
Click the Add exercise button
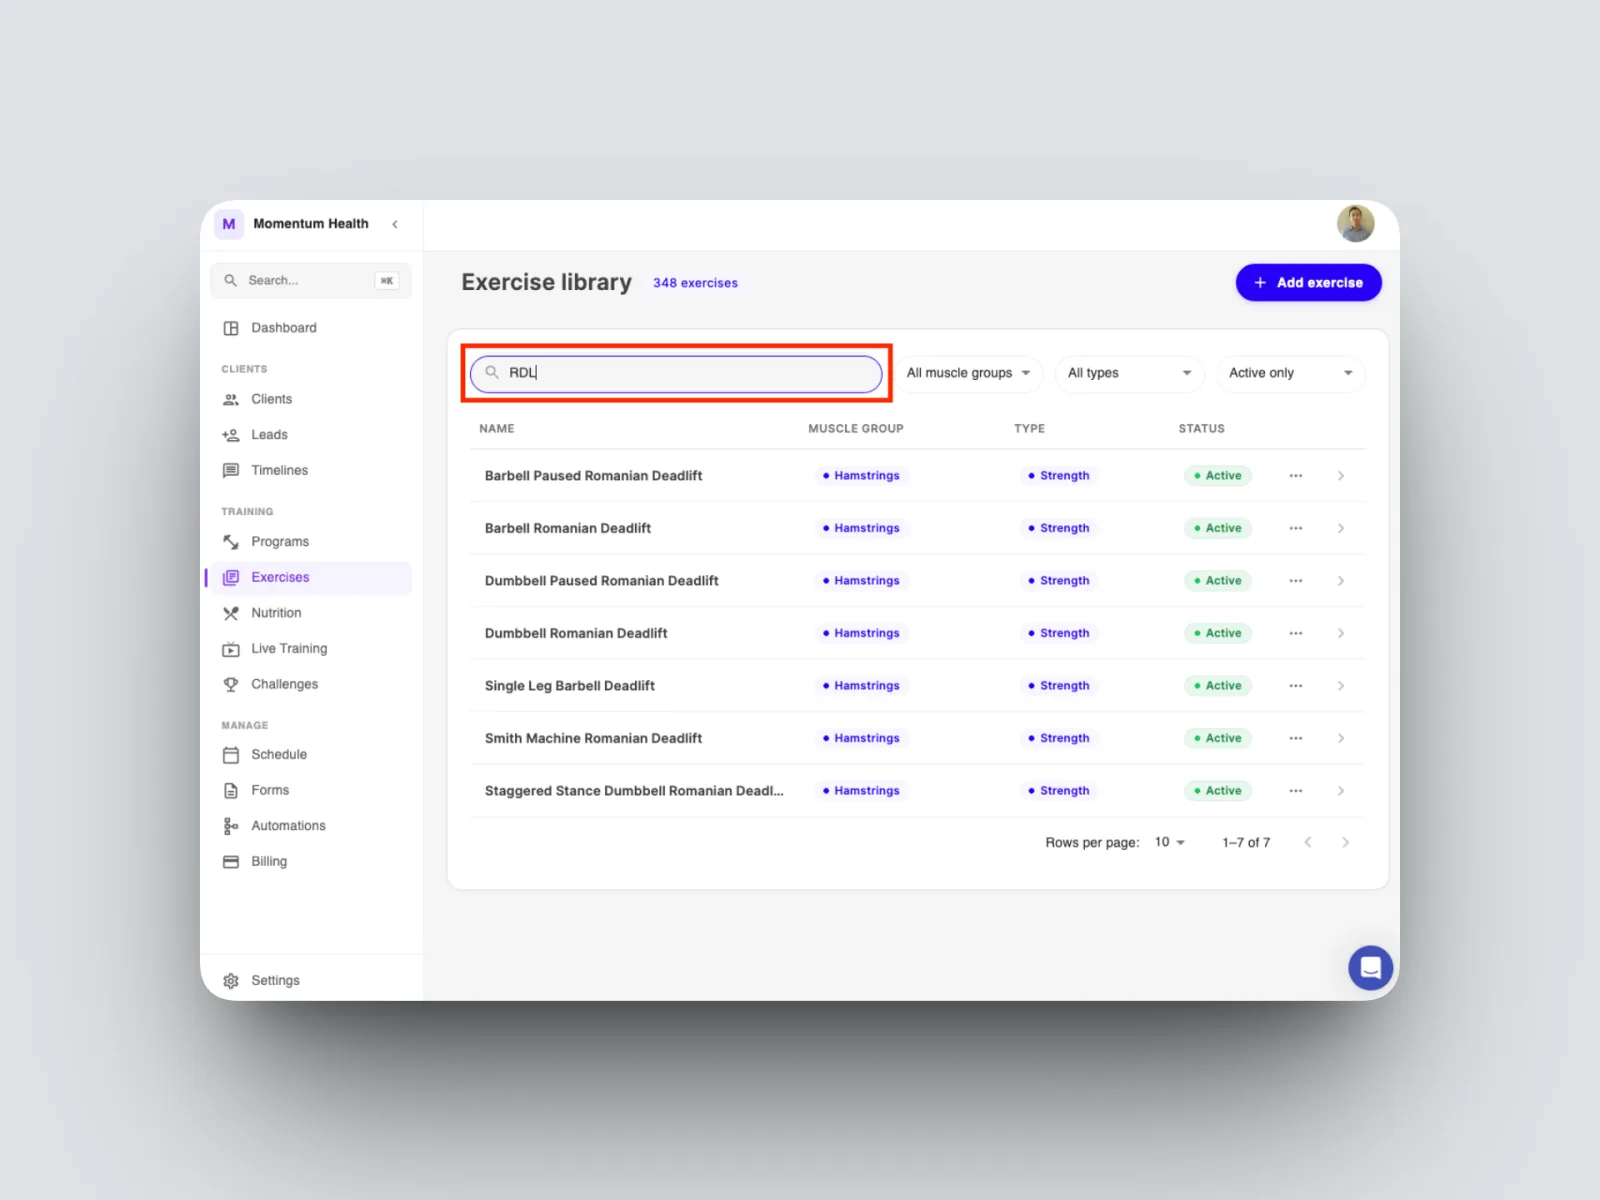pyautogui.click(x=1308, y=283)
